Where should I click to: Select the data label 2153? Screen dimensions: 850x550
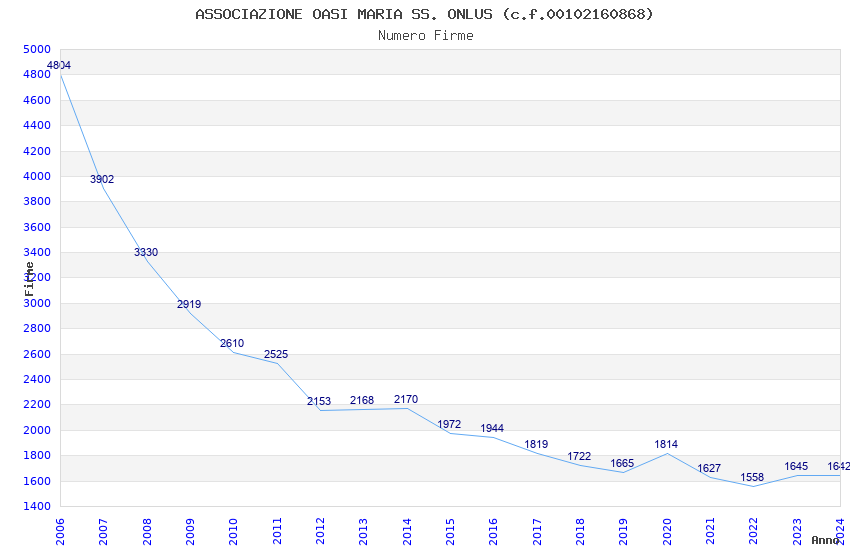tap(319, 401)
